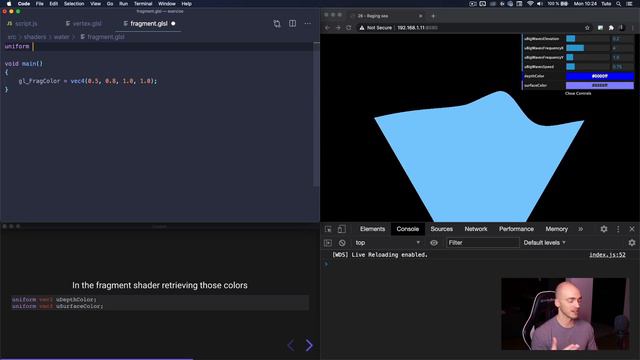
Task: Open the editor More Actions menu
Action: click(x=308, y=24)
